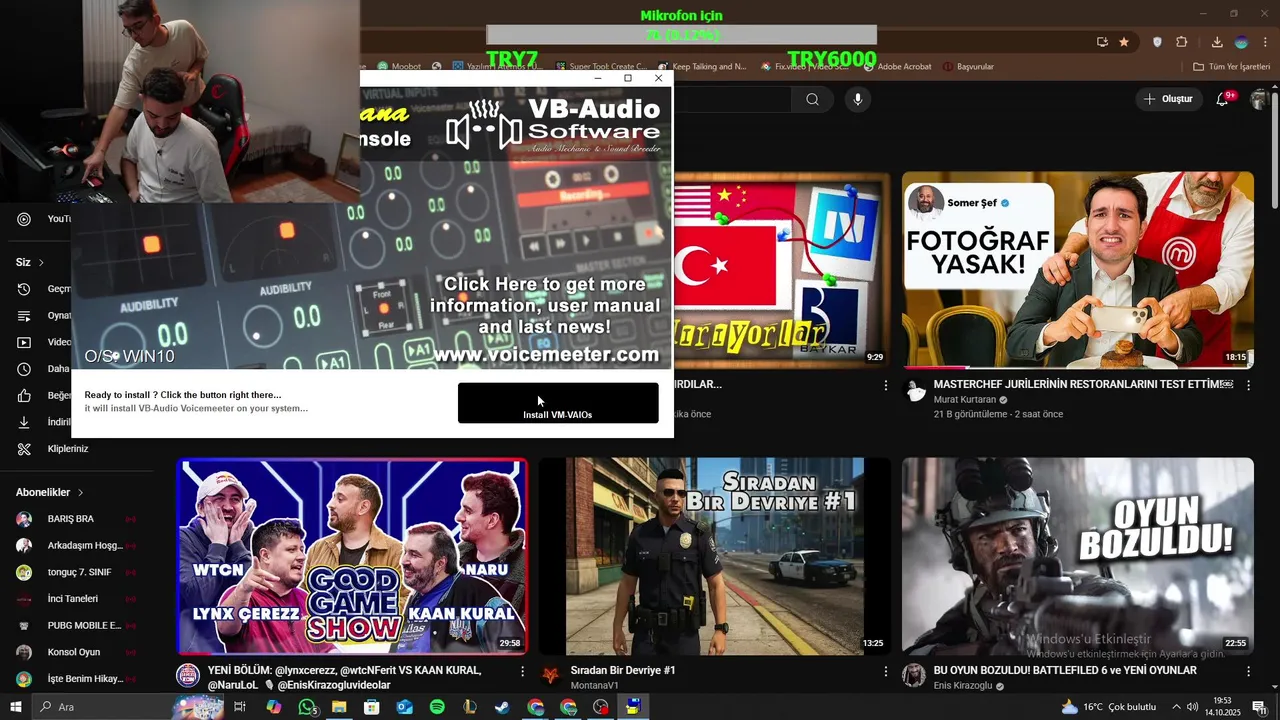1280x720 pixels.
Task: Open OYUN BOZULDU Battlefield video thumbnail
Action: (1078, 556)
